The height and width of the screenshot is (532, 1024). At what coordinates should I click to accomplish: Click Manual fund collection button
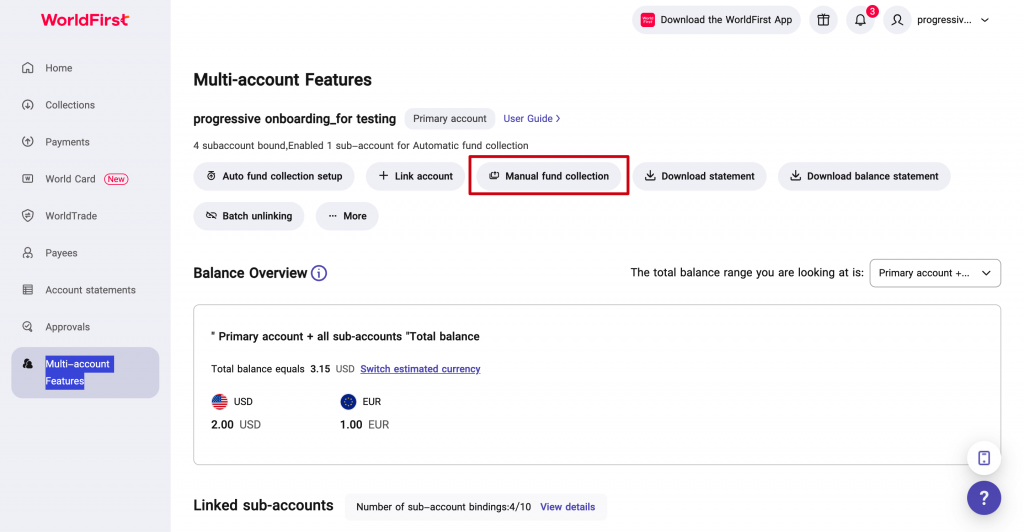click(548, 176)
